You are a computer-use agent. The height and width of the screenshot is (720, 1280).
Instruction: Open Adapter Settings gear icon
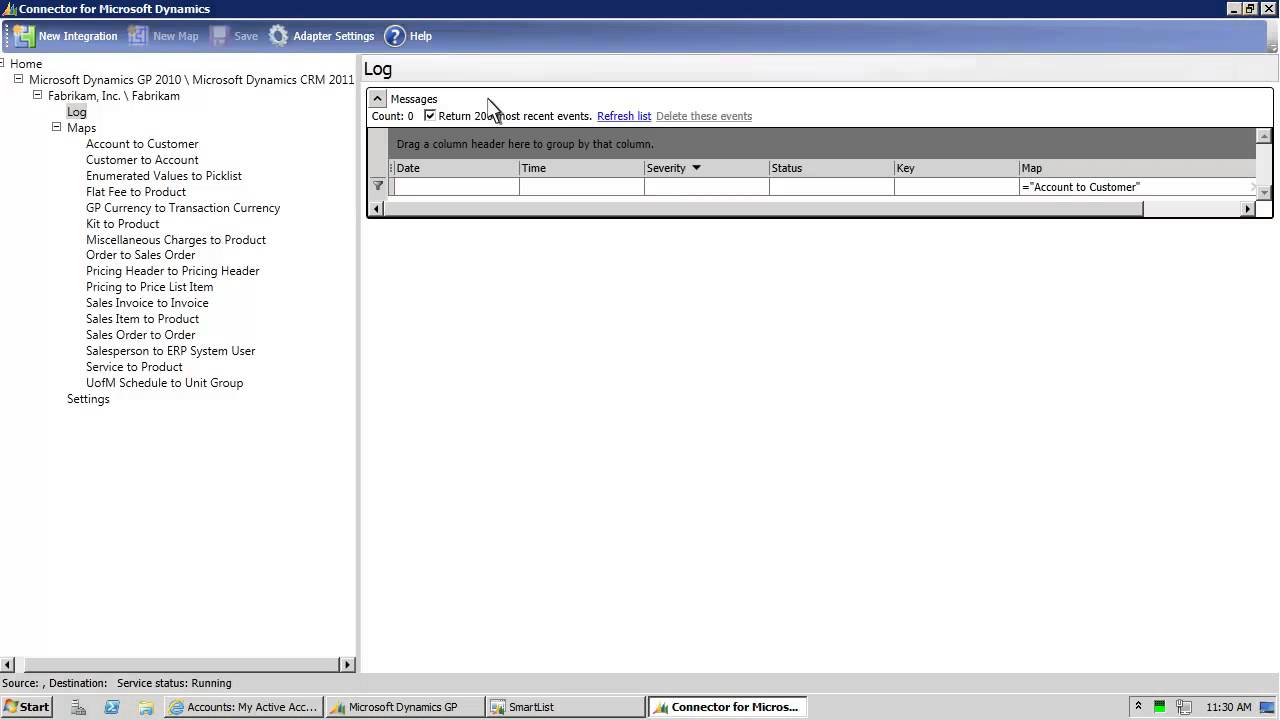(279, 36)
